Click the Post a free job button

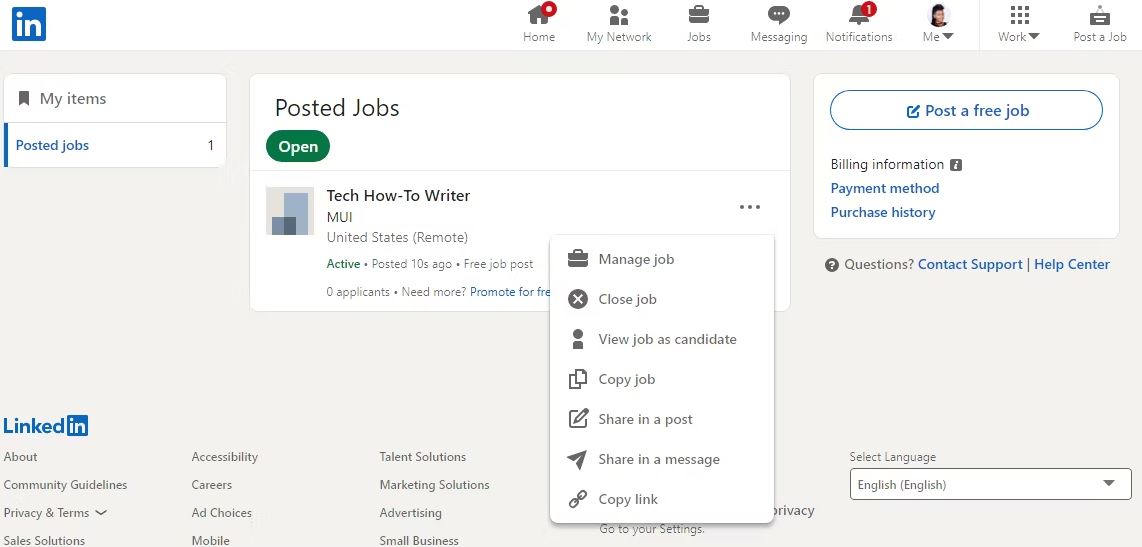pos(966,111)
